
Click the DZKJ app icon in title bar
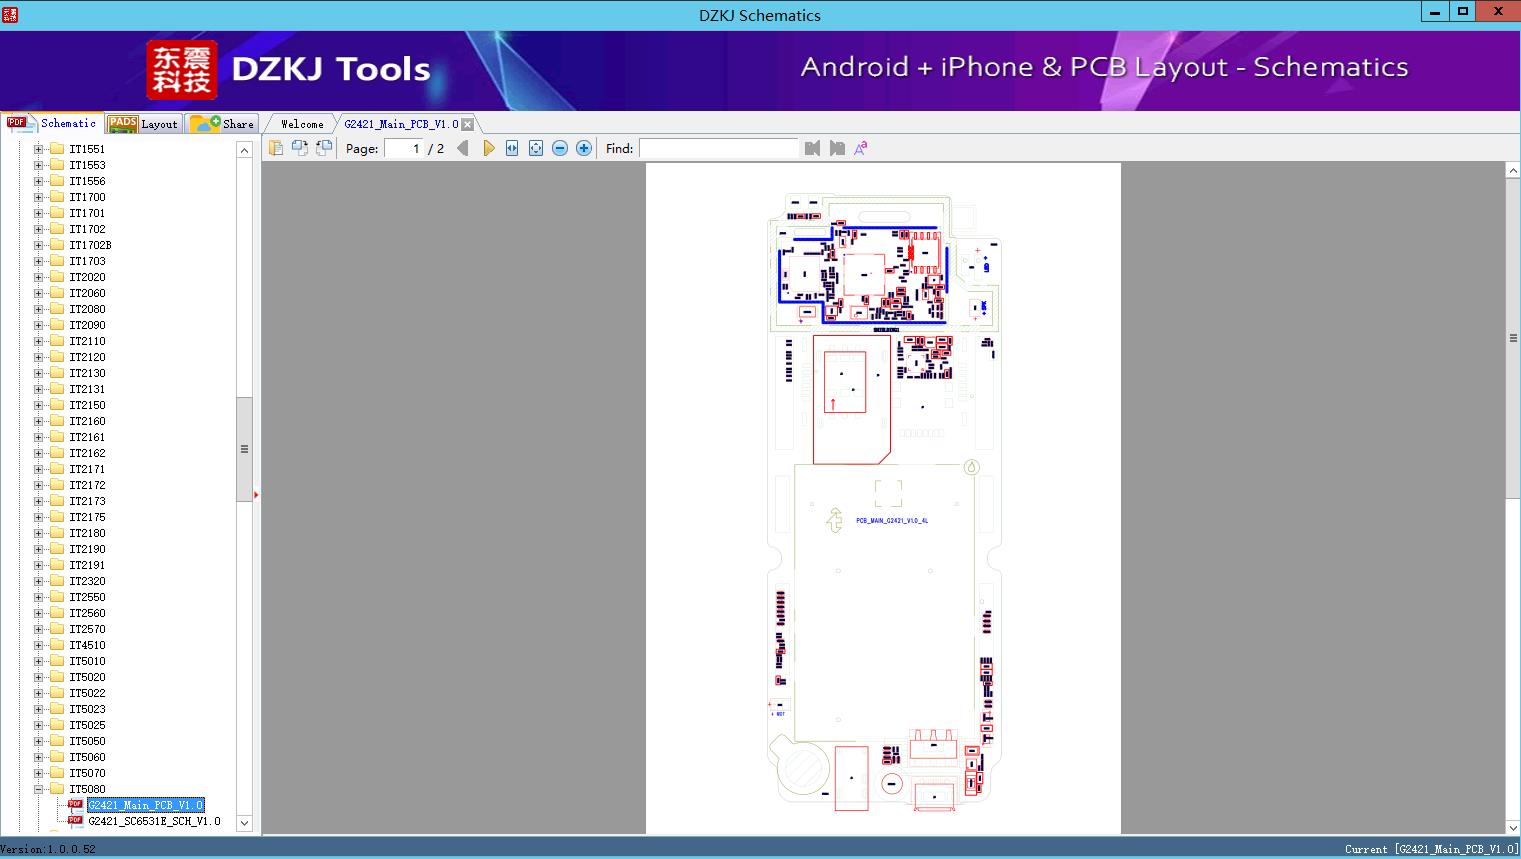coord(10,14)
